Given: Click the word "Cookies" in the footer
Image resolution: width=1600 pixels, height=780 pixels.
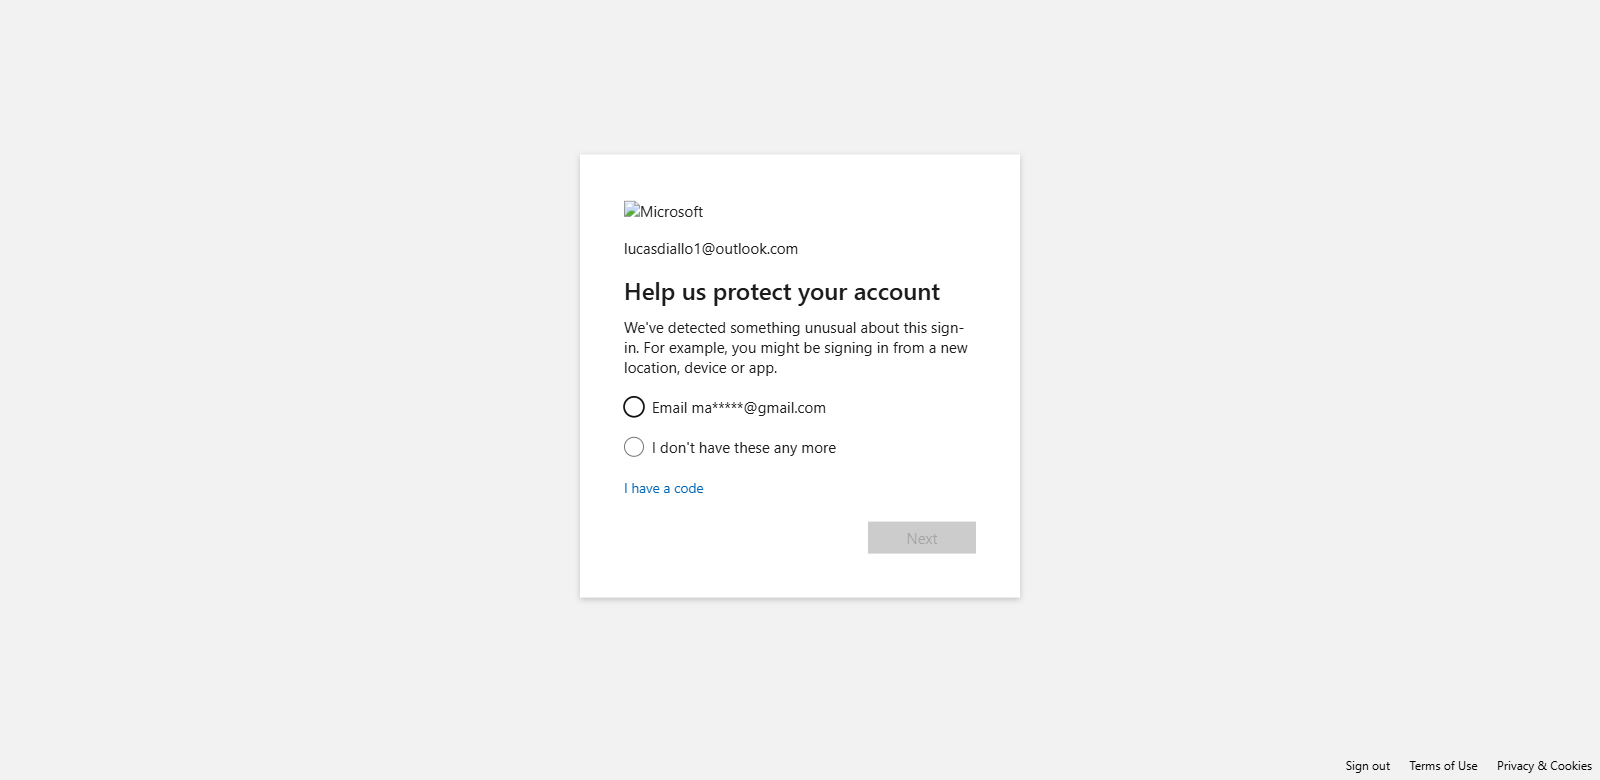Looking at the screenshot, I should click(x=1571, y=766).
